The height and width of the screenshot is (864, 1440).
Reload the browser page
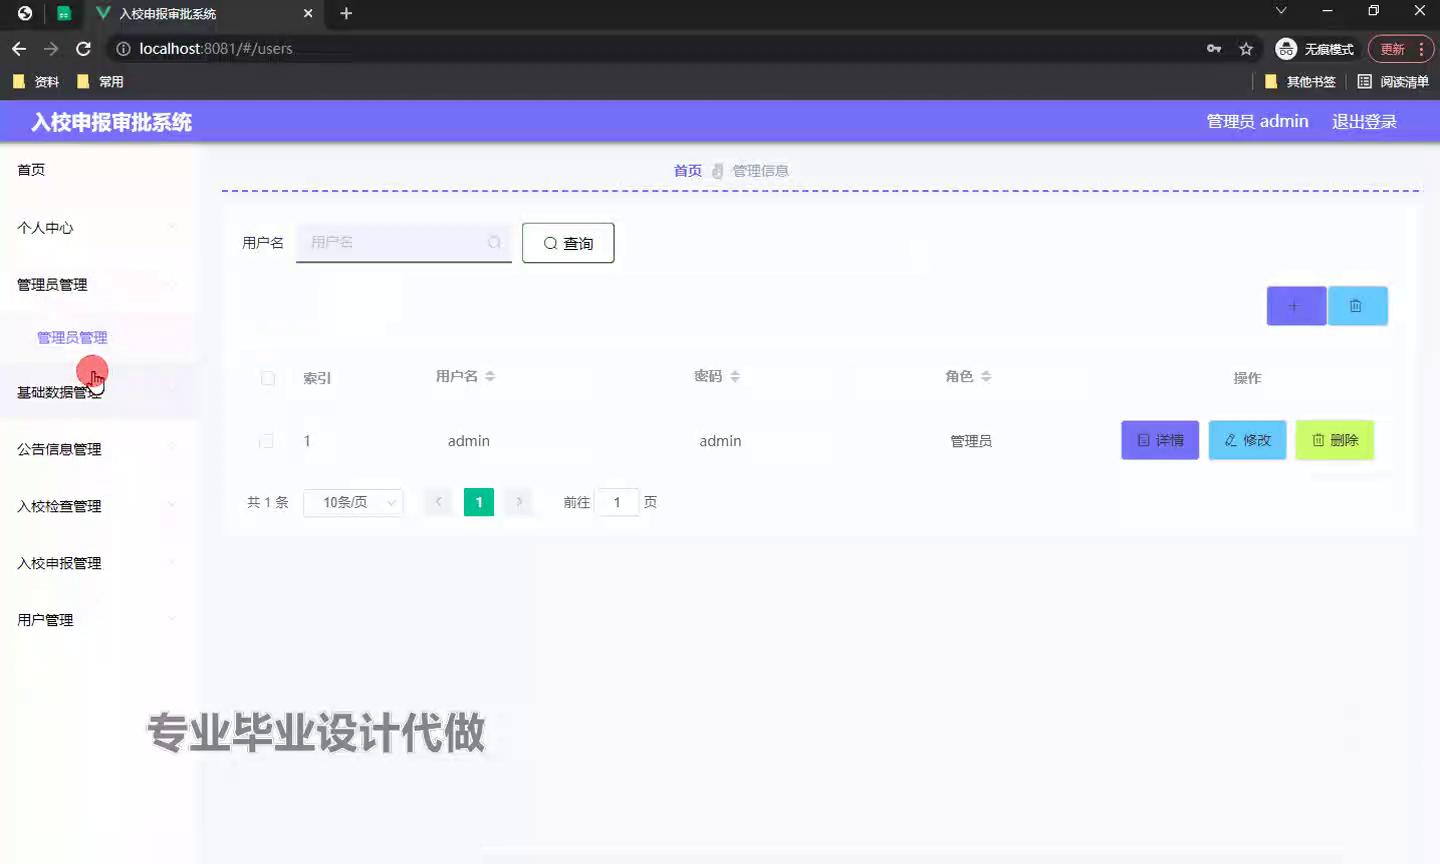84,49
